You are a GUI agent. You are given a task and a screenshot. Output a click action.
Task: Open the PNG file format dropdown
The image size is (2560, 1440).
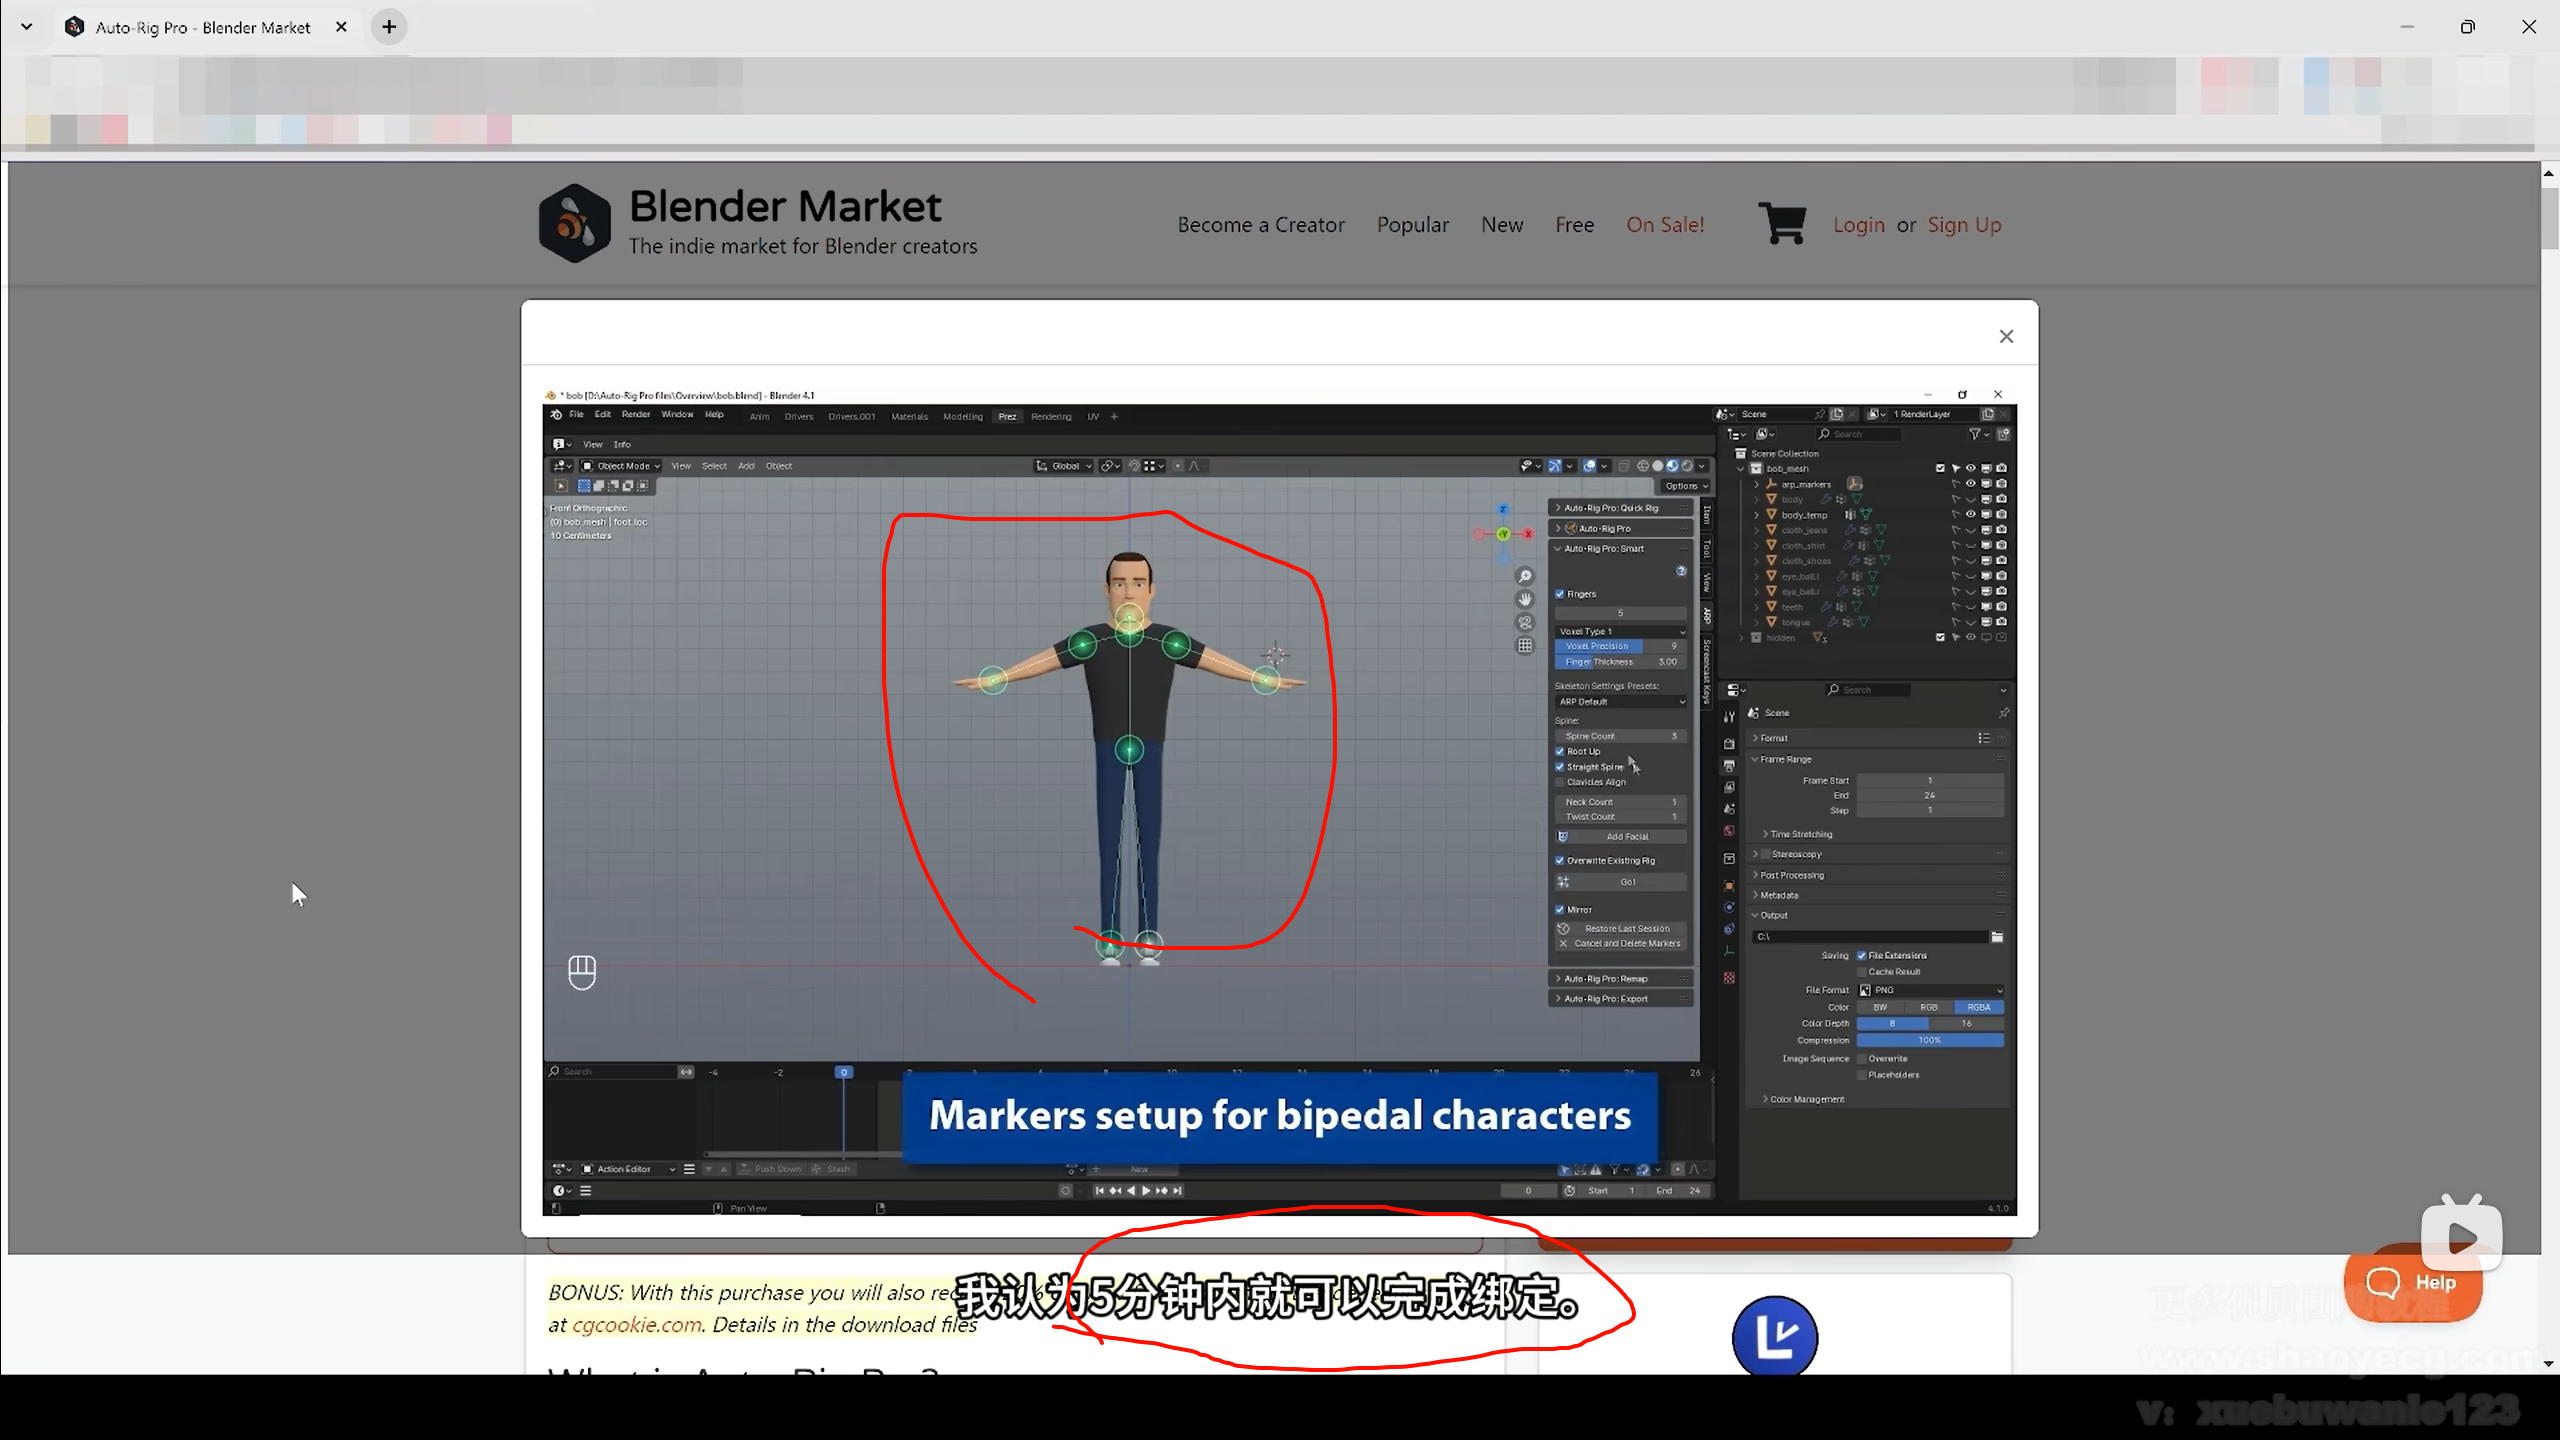pos(1931,990)
